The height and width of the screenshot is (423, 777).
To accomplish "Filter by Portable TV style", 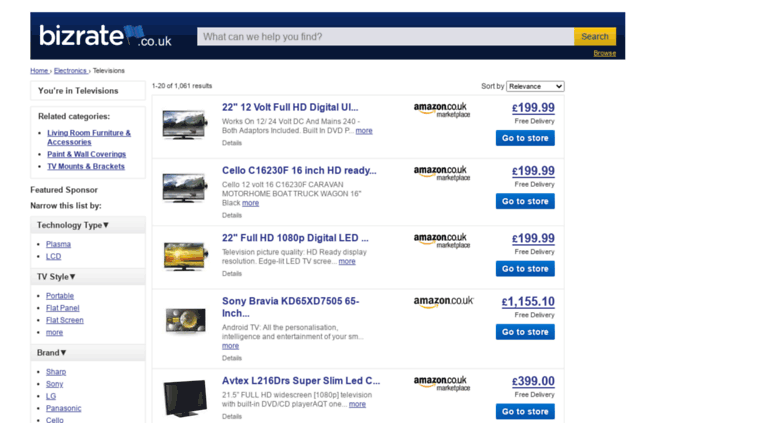I will [x=60, y=296].
